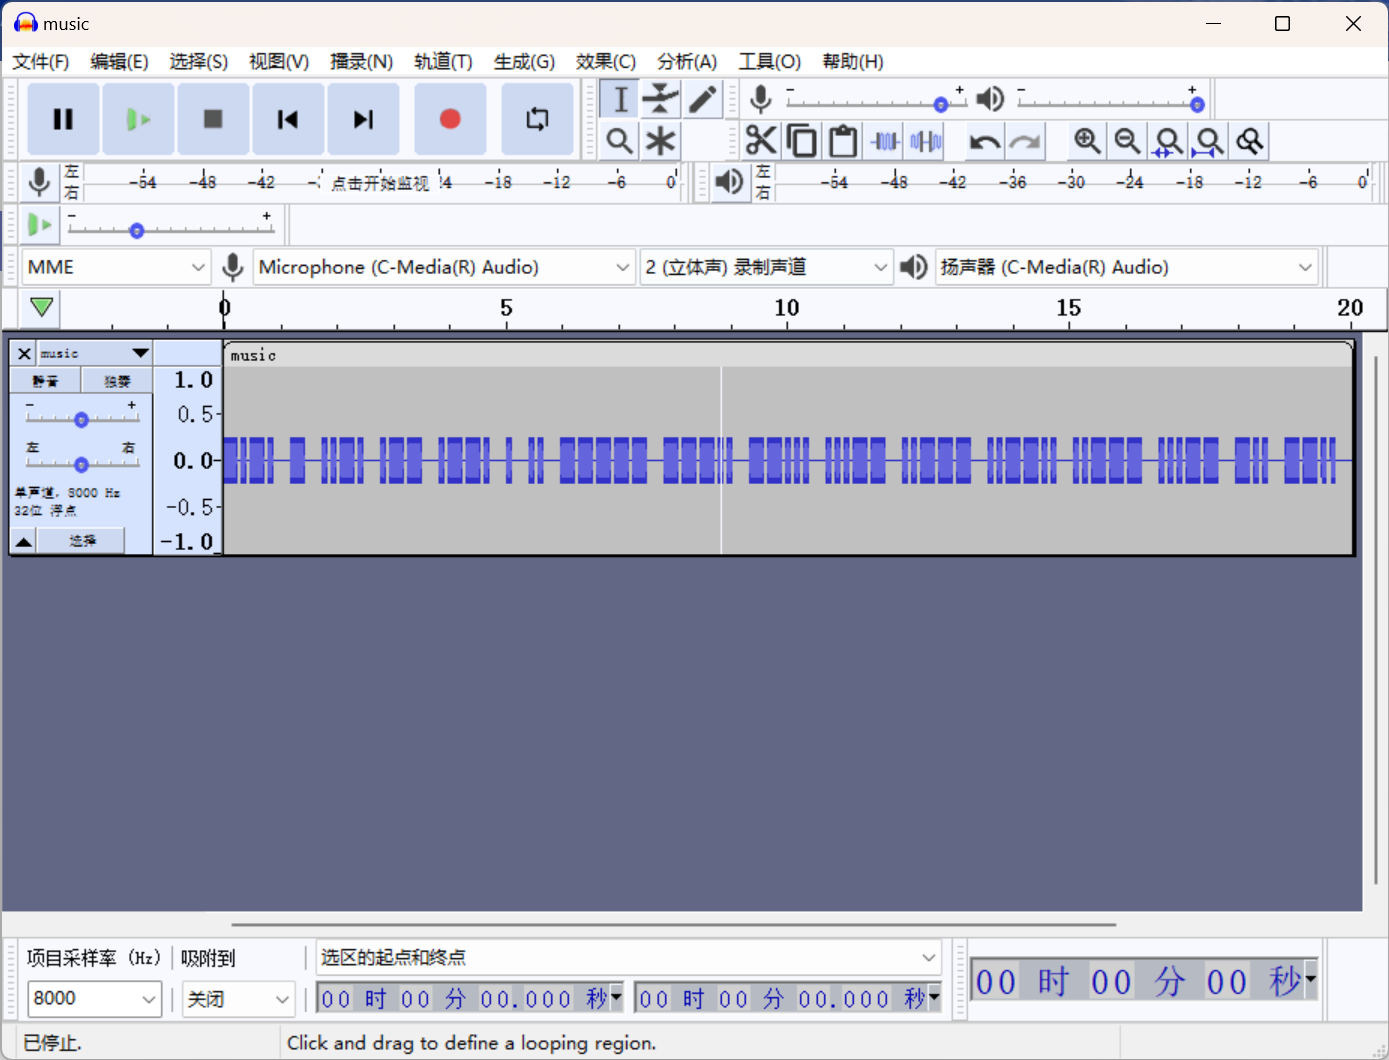Viewport: 1389px width, 1060px height.
Task: Click the track close X button
Action: 24,353
